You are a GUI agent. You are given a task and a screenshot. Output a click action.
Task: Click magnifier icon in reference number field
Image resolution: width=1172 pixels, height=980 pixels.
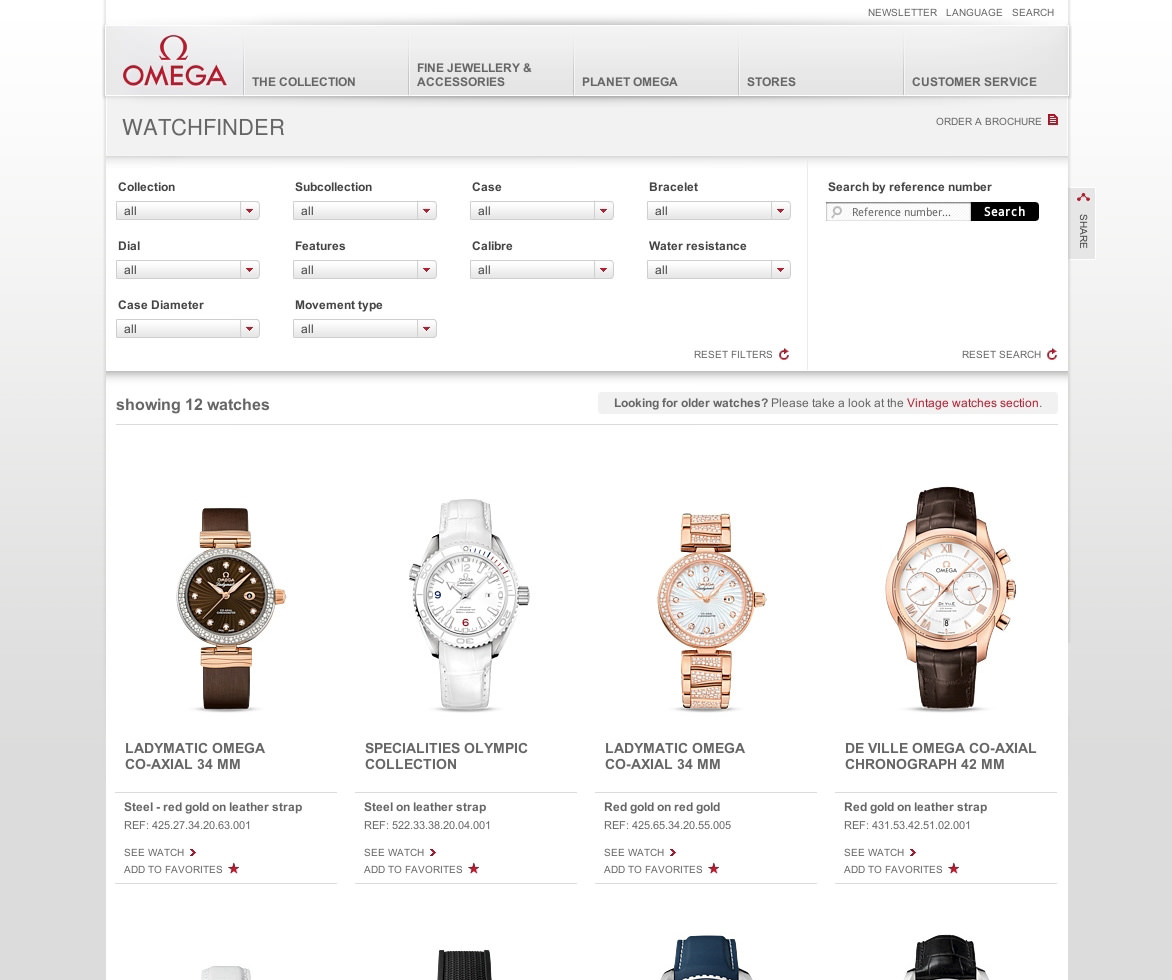837,212
